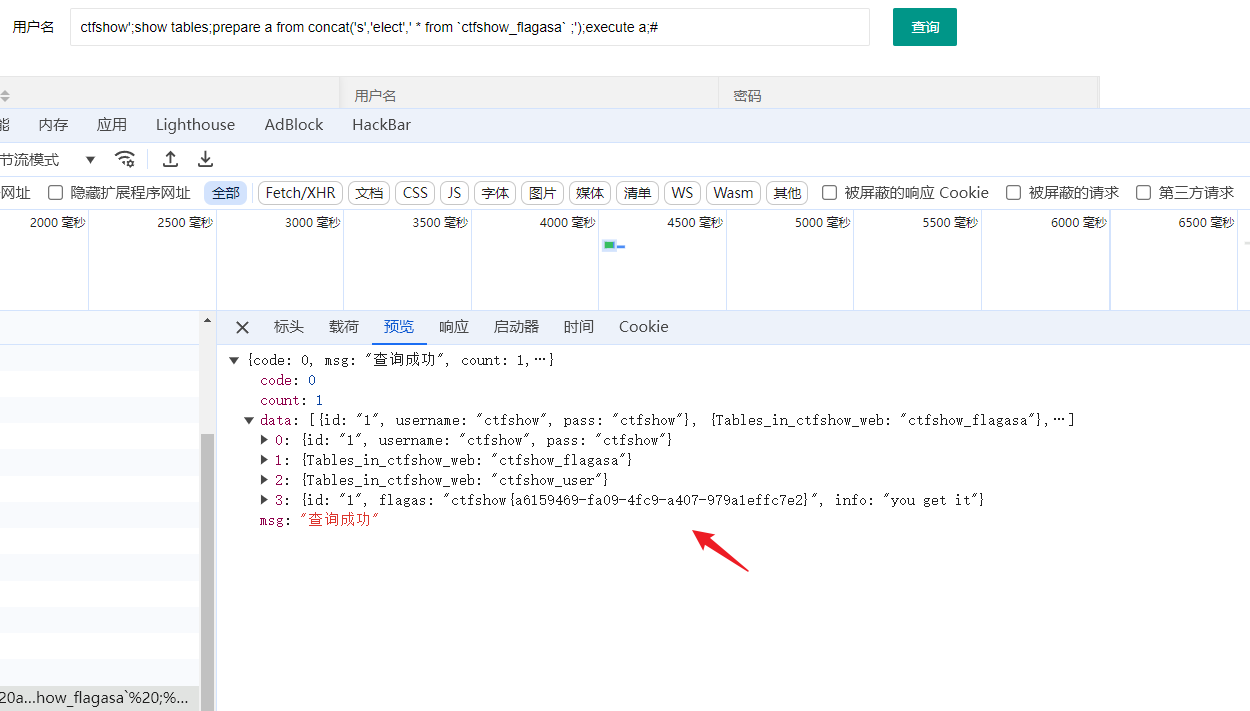Click the username input field
The width and height of the screenshot is (1250, 711).
click(x=470, y=27)
